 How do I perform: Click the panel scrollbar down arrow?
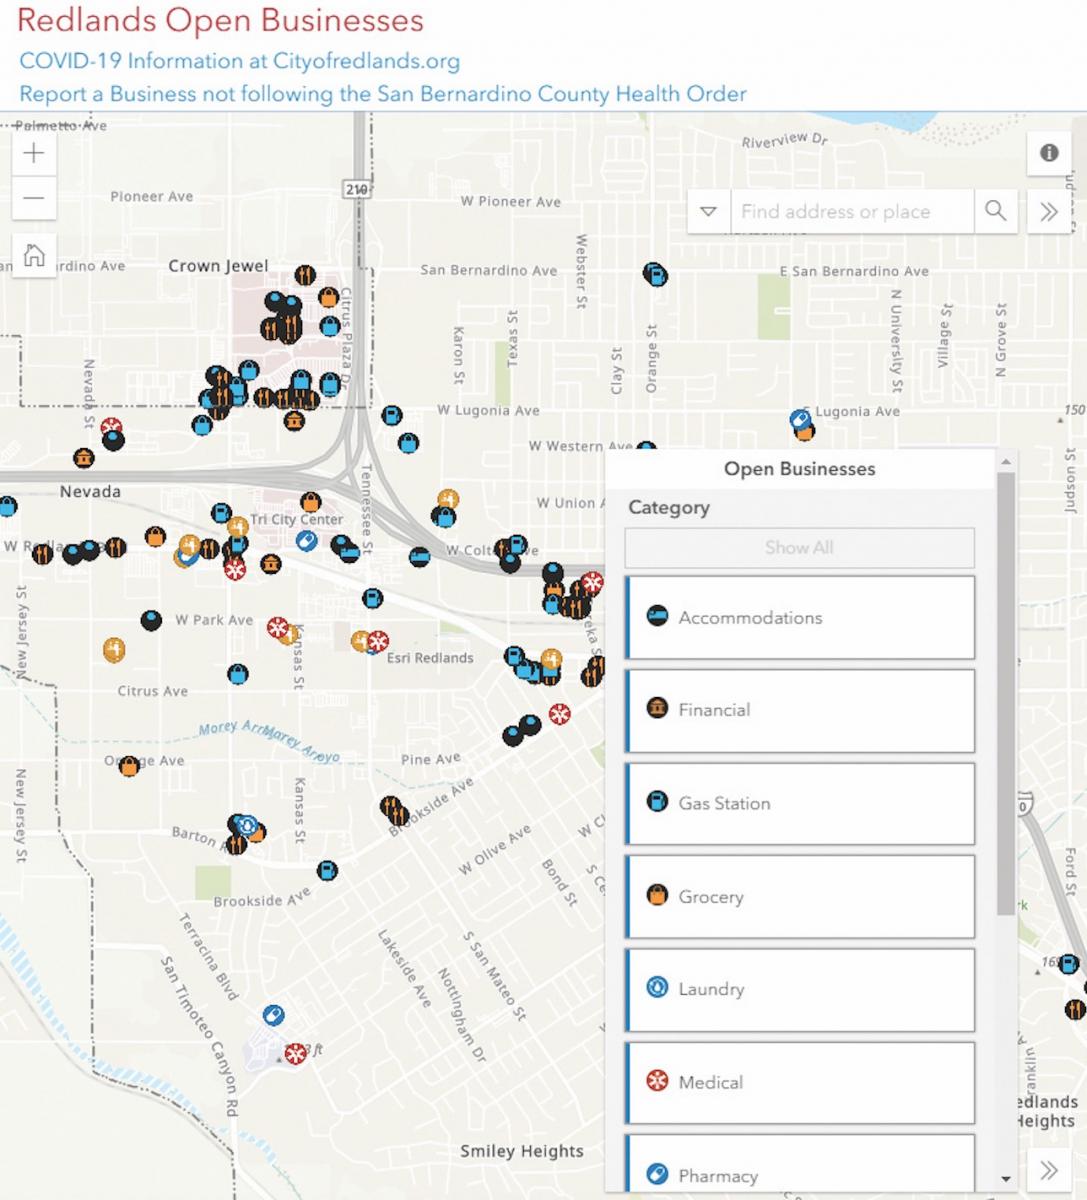1006,1180
